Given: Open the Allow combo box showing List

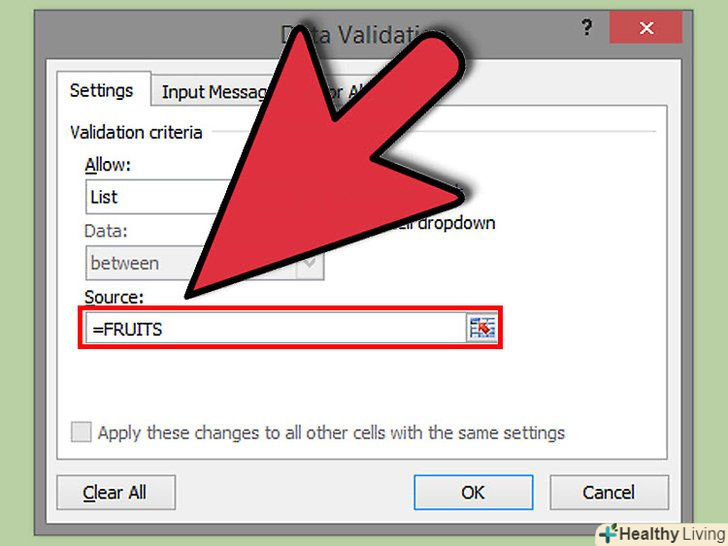Looking at the screenshot, I should (158, 197).
